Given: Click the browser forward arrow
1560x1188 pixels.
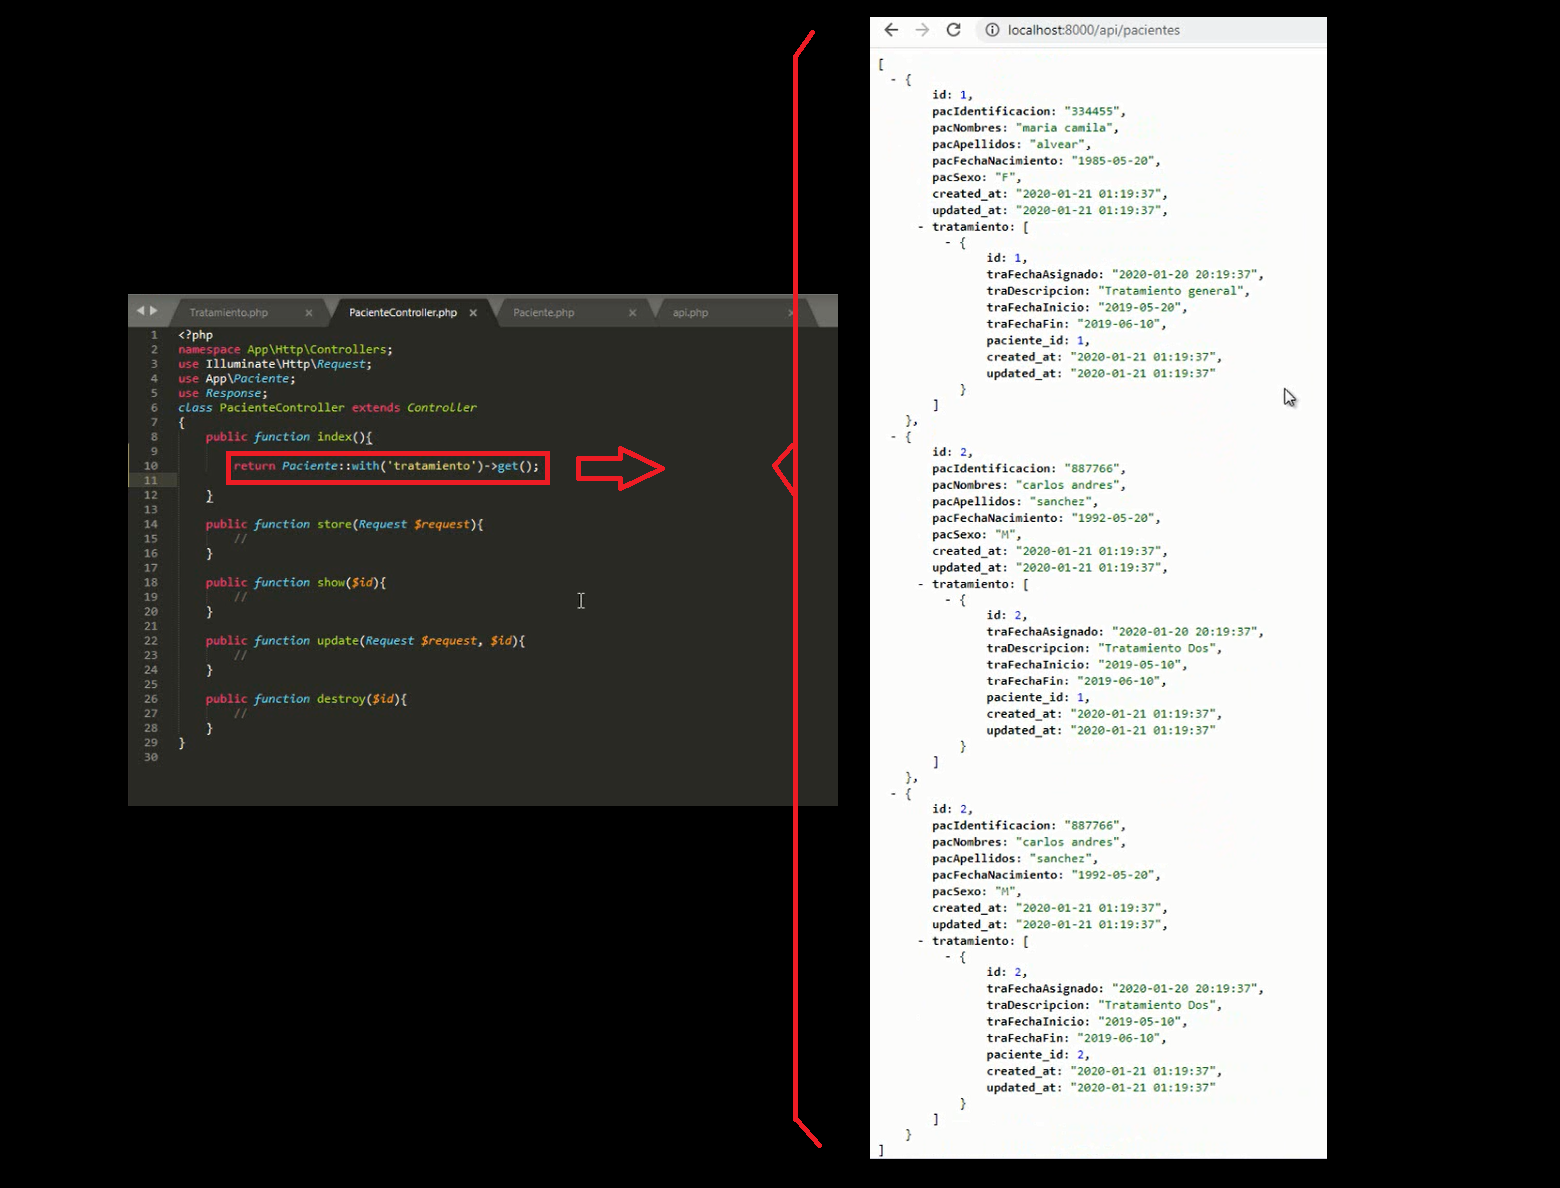Looking at the screenshot, I should coord(922,30).
